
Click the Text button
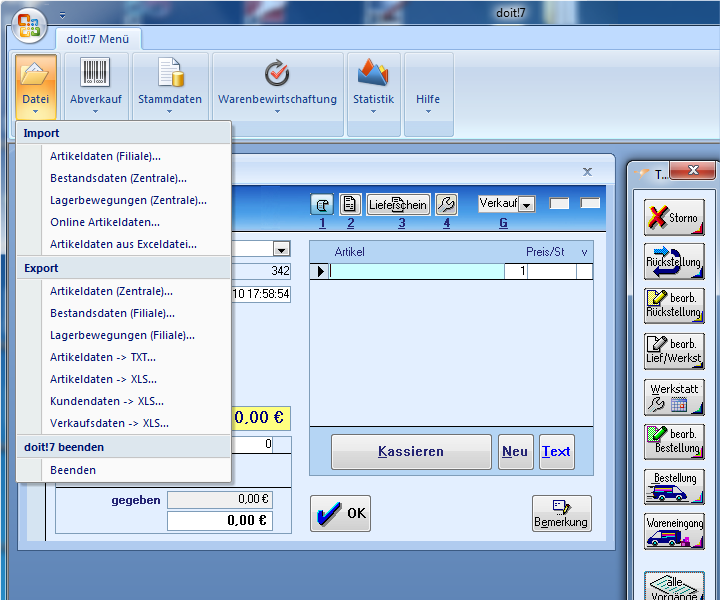(556, 452)
